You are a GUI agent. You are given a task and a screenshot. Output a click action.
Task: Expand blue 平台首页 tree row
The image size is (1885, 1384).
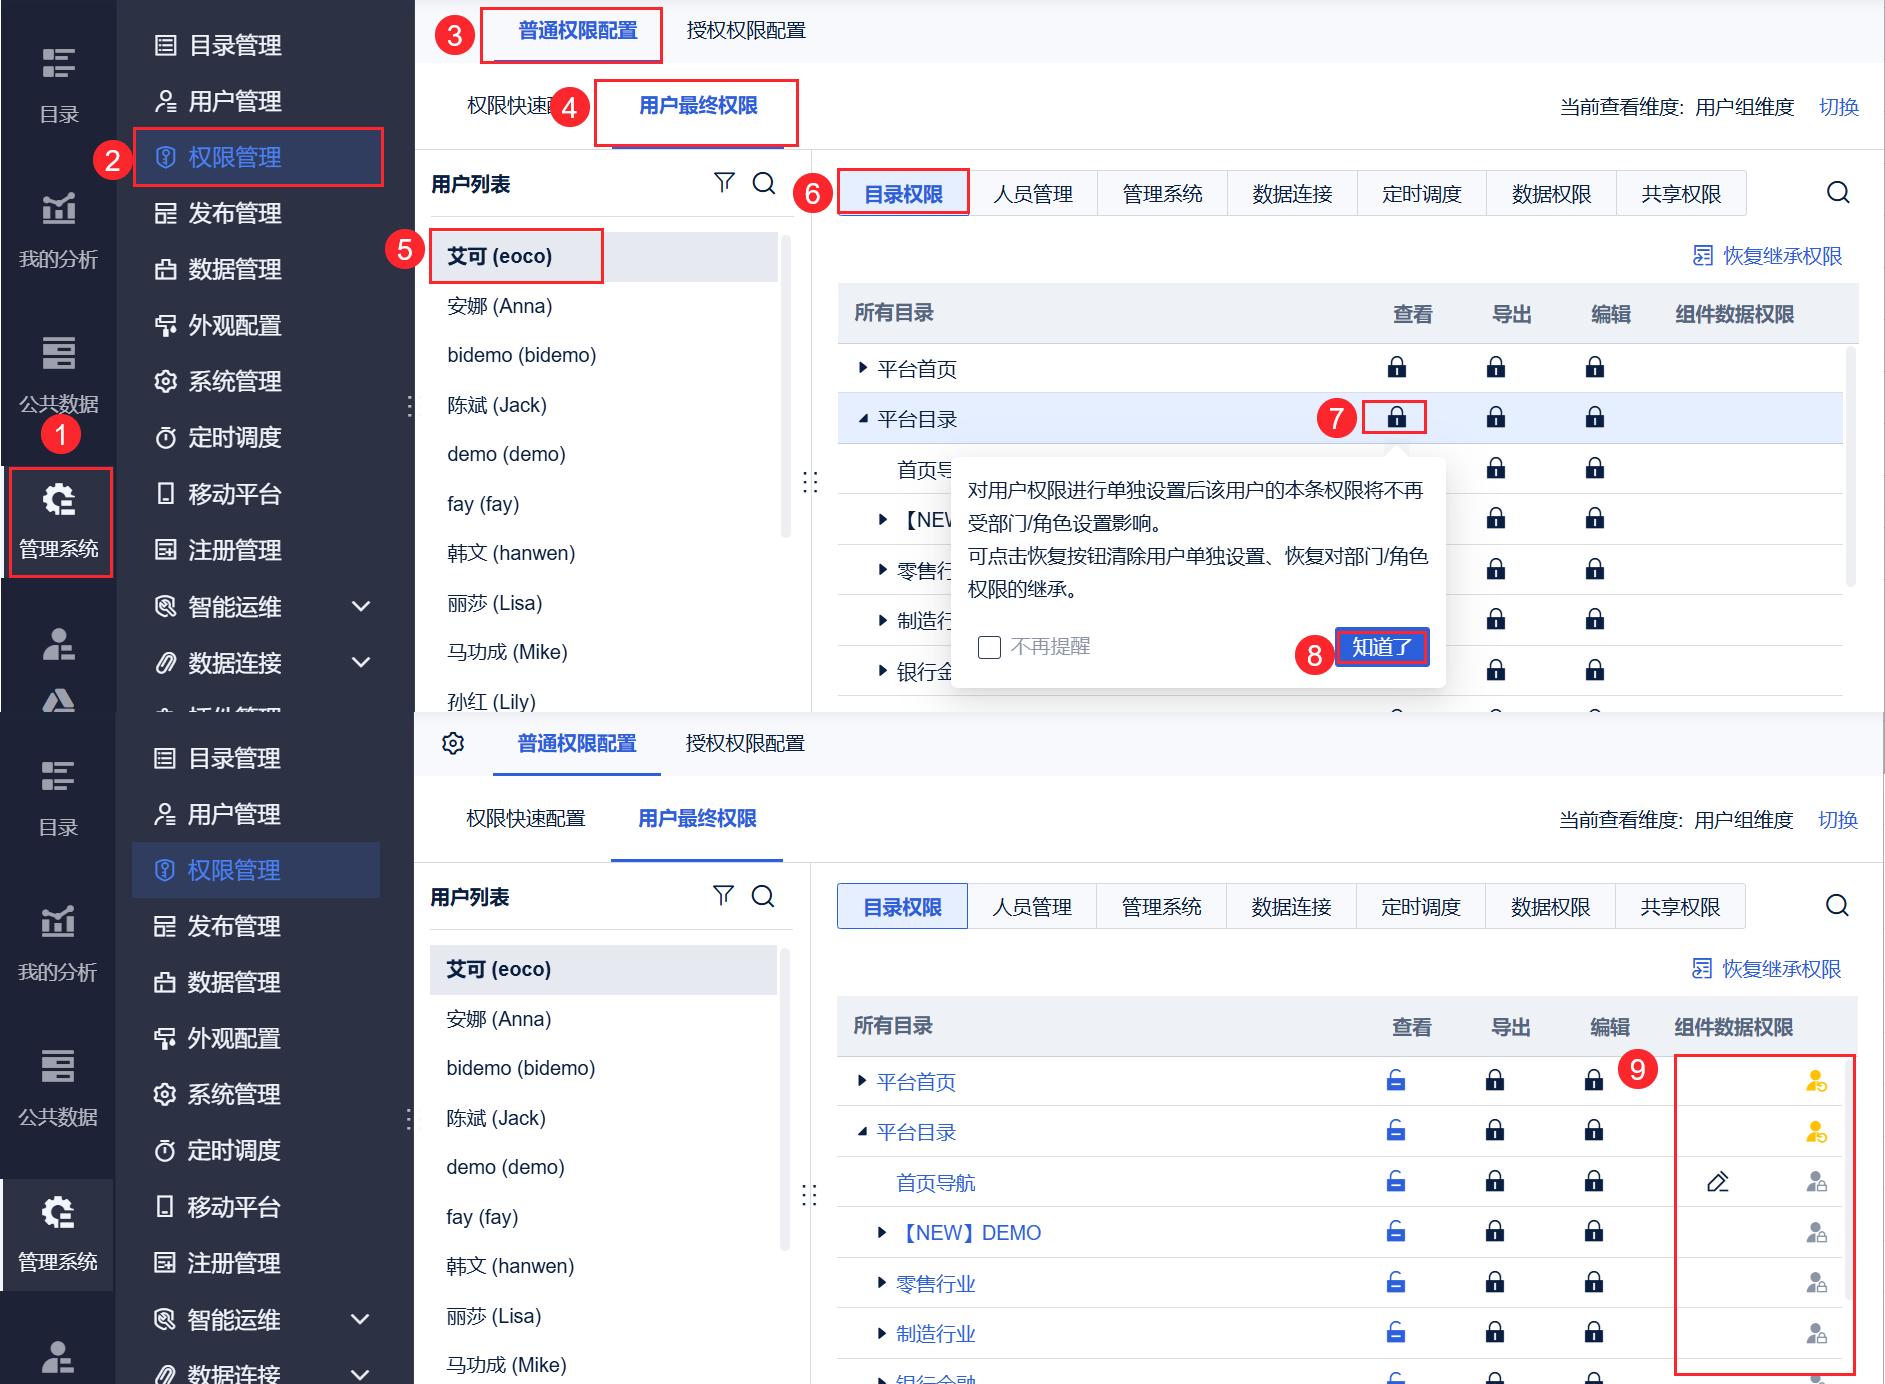(x=861, y=1081)
